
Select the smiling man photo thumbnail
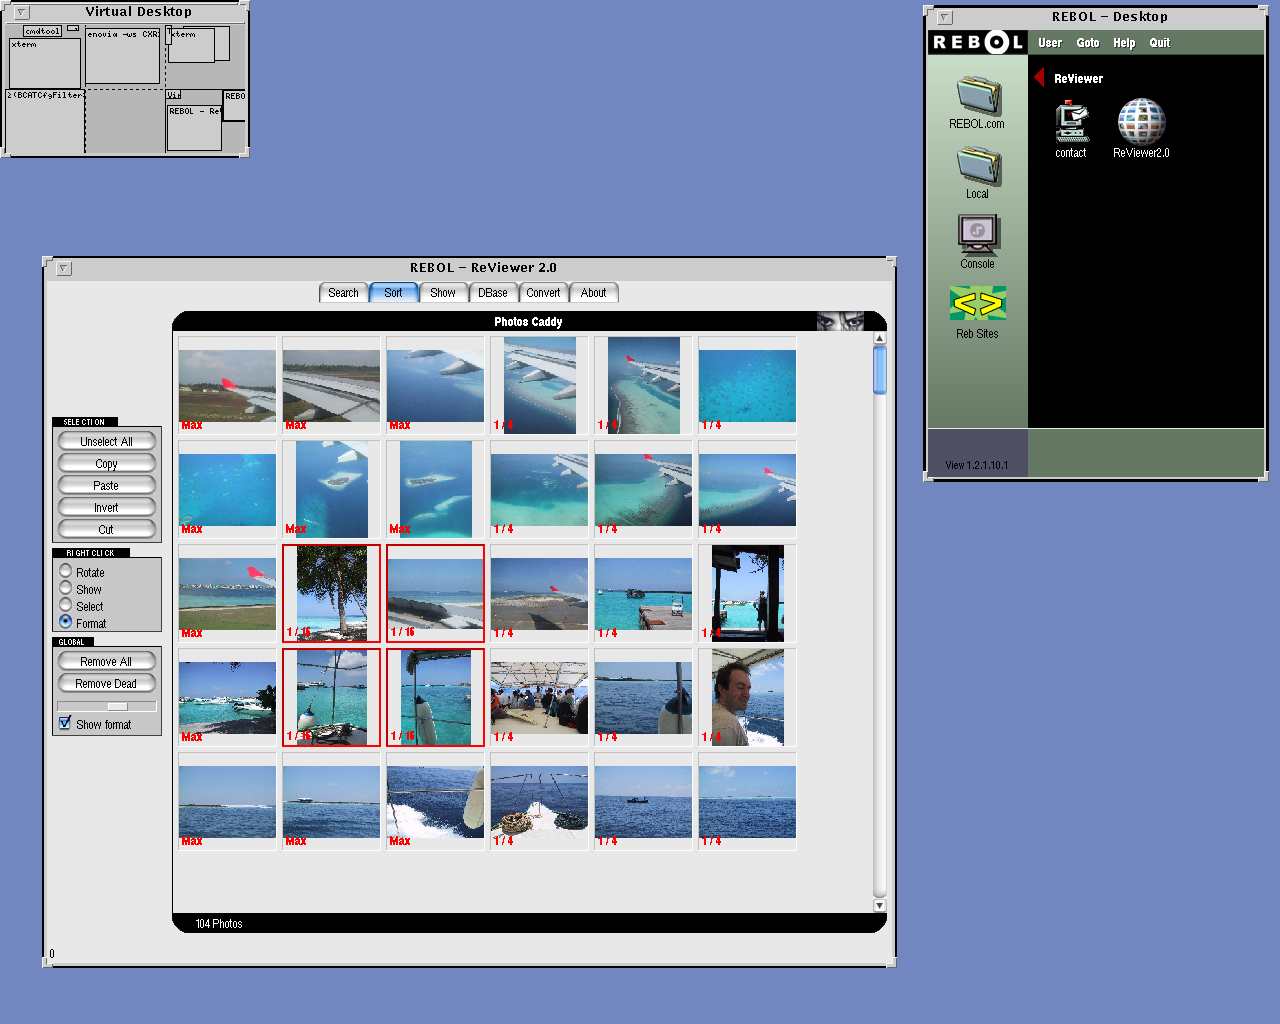click(747, 697)
